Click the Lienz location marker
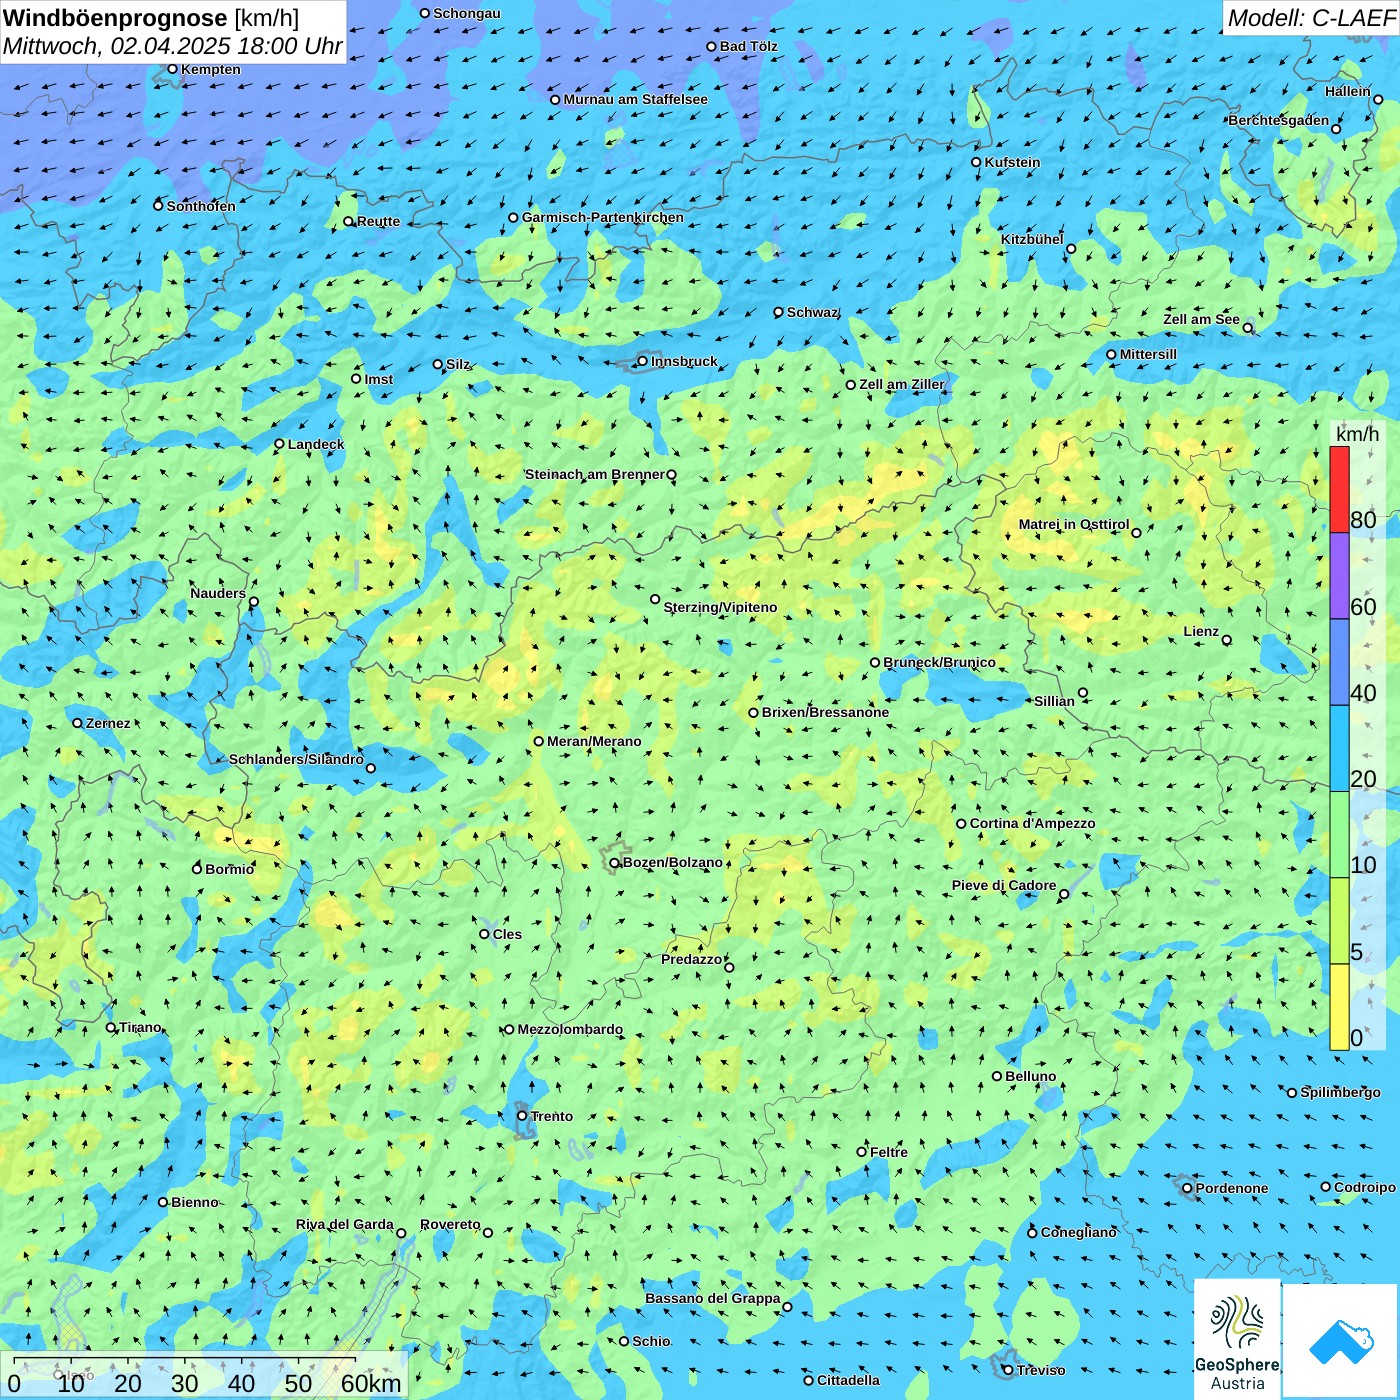Viewport: 1400px width, 1400px height. click(x=1227, y=640)
